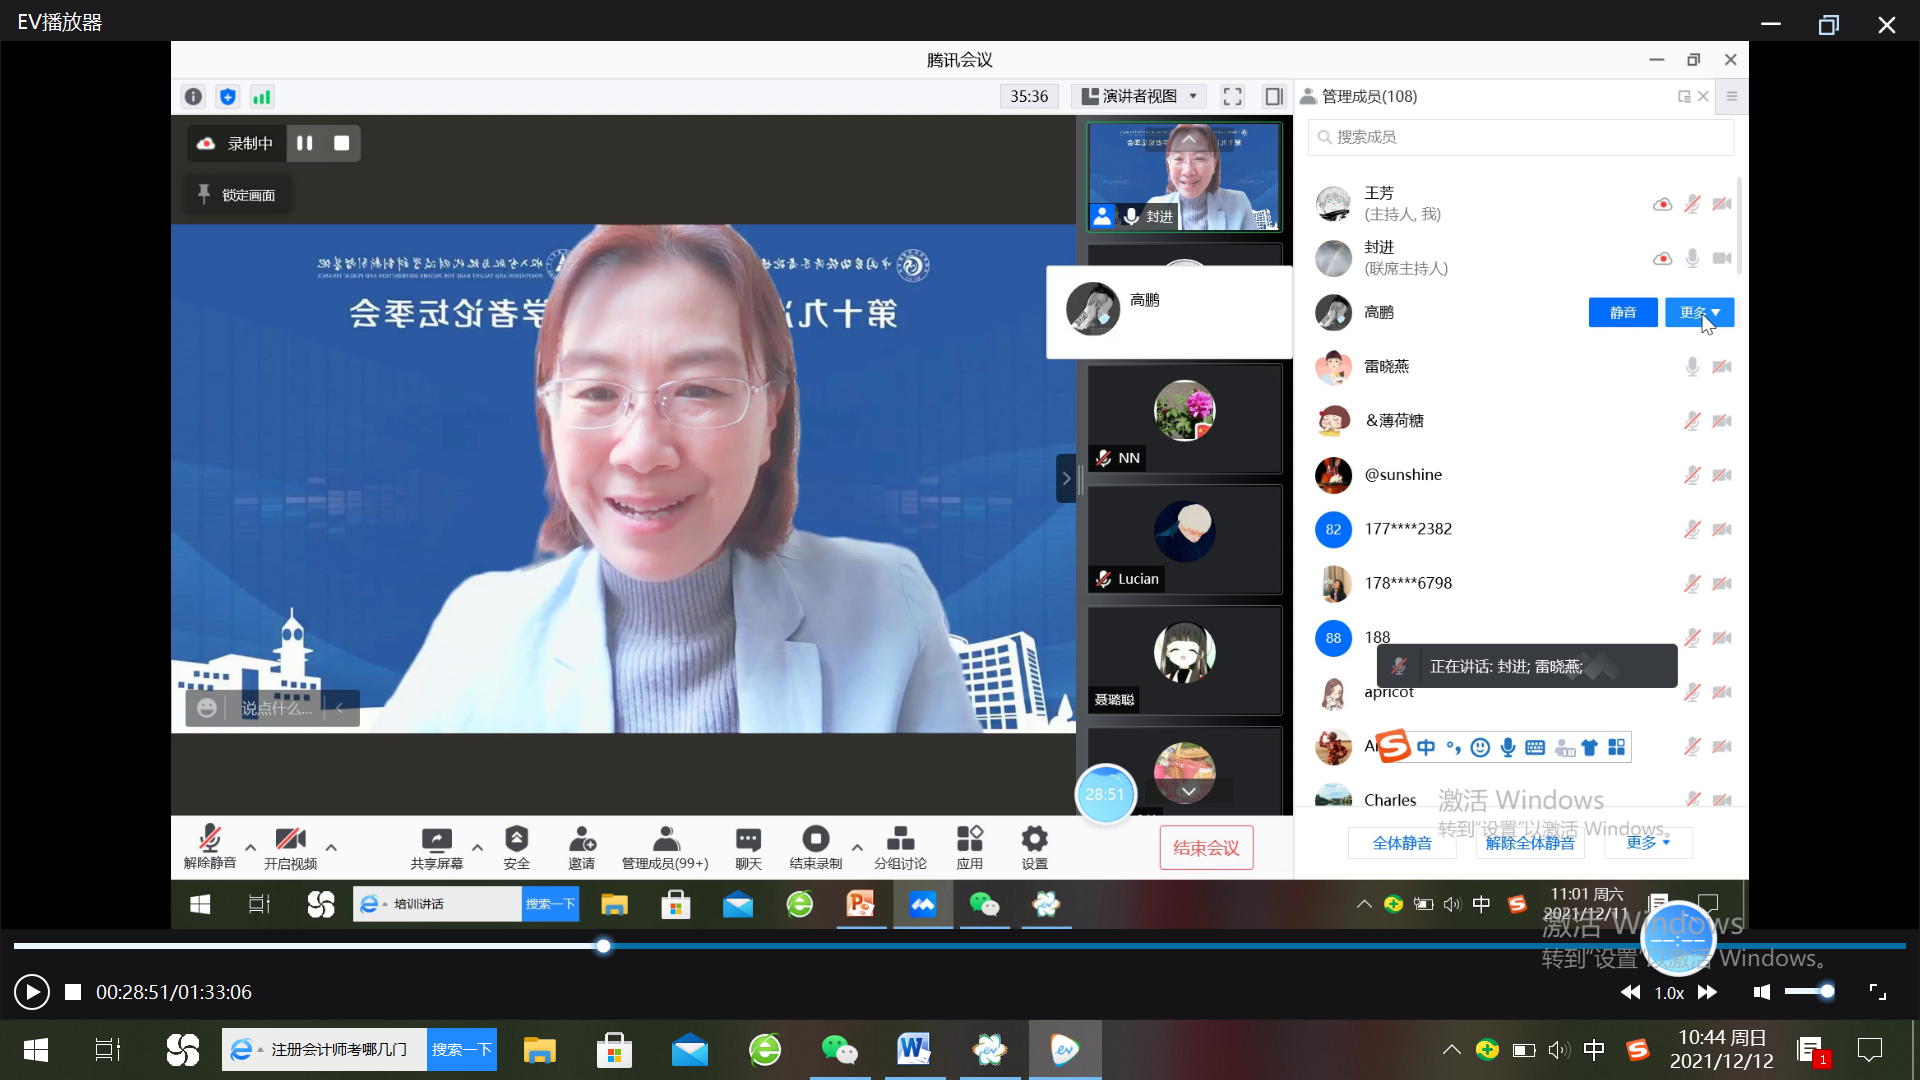Click the end meeting button
This screenshot has height=1080, width=1920.
tap(1206, 848)
